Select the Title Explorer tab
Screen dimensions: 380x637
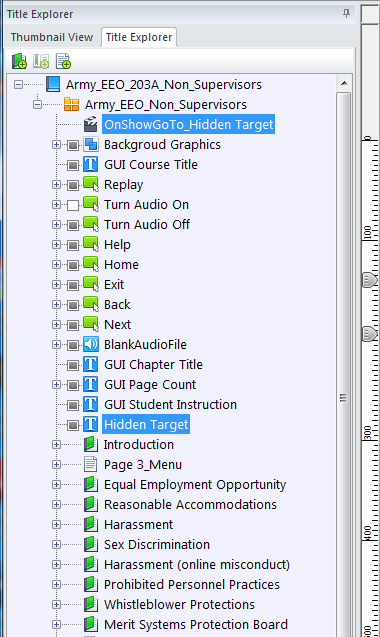(139, 37)
